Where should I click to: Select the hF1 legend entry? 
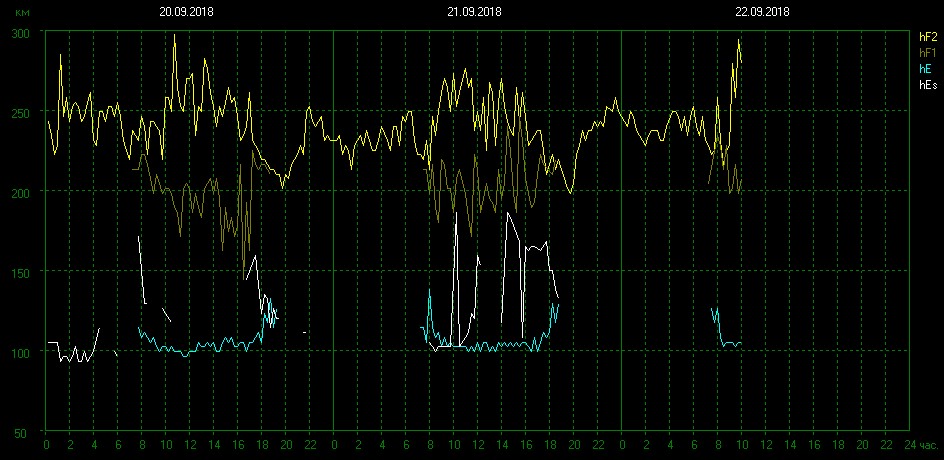pos(927,52)
